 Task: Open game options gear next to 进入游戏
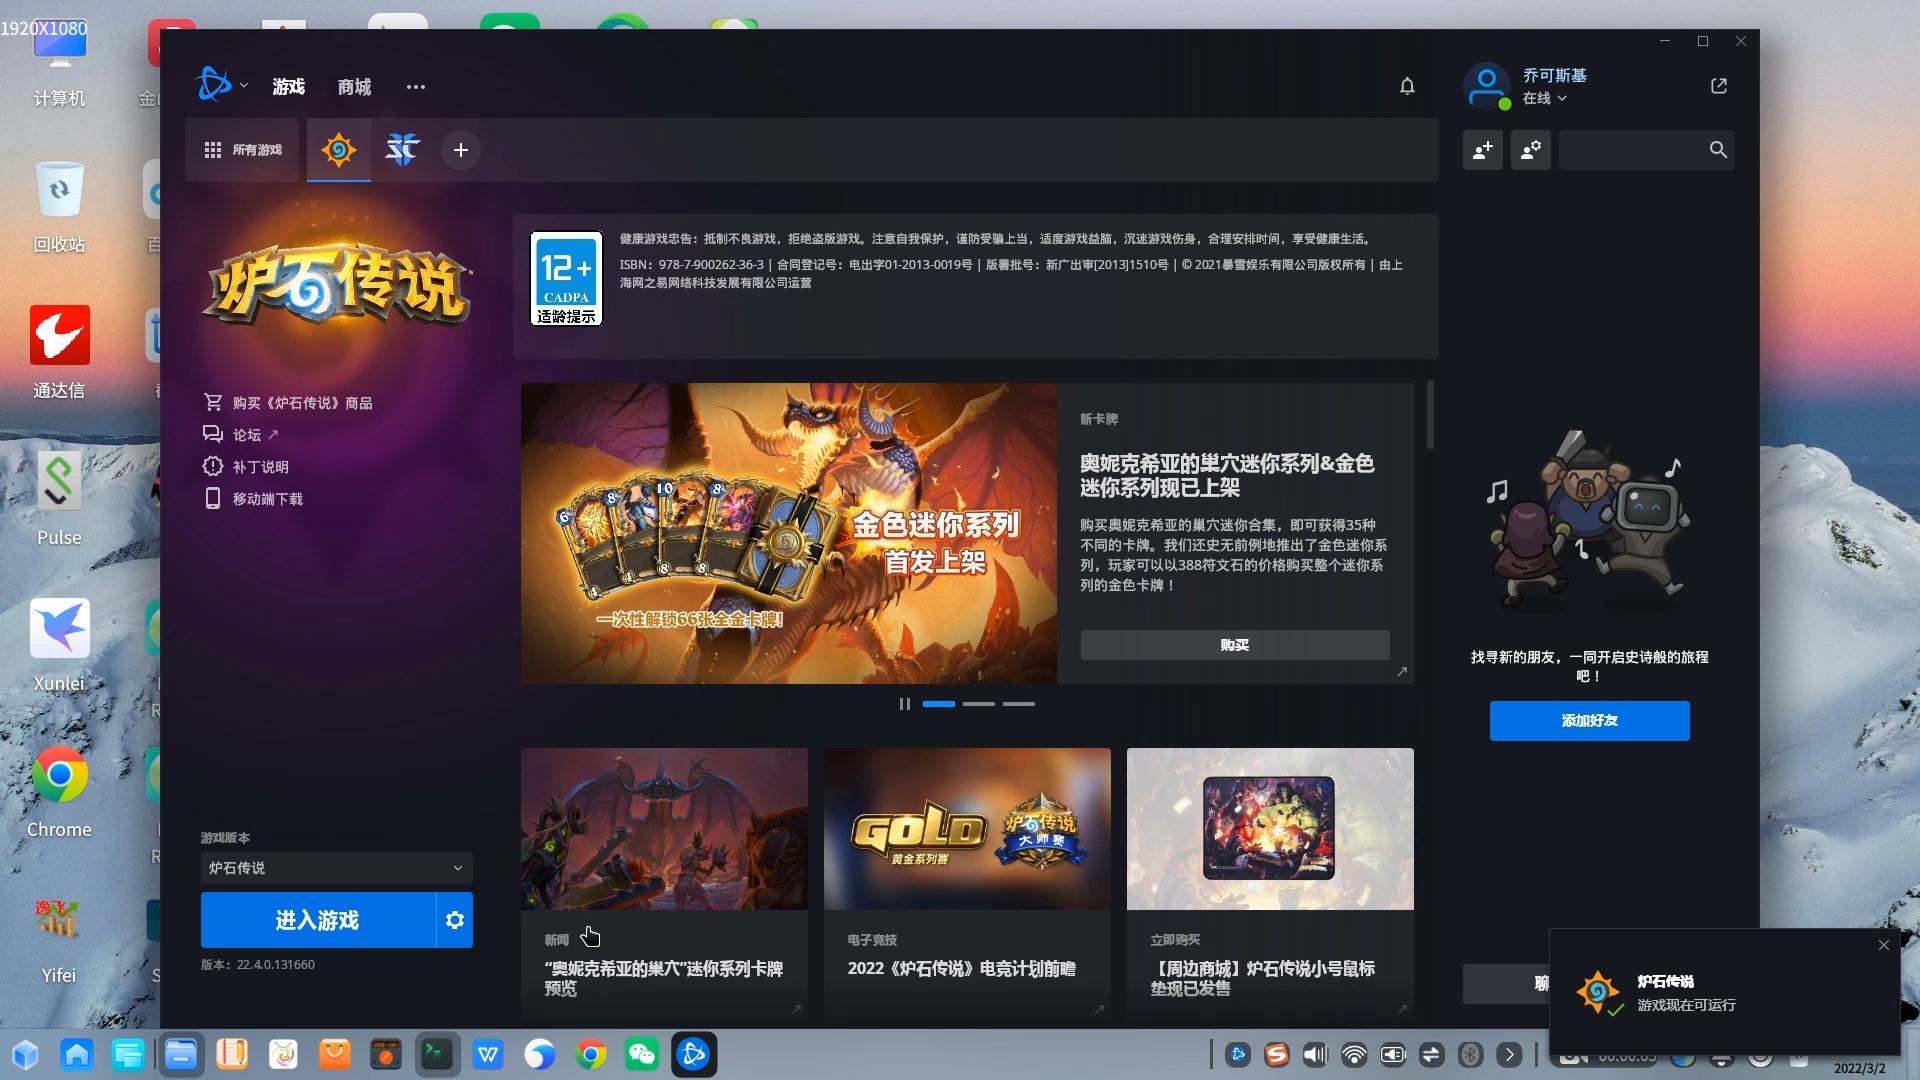coord(454,920)
